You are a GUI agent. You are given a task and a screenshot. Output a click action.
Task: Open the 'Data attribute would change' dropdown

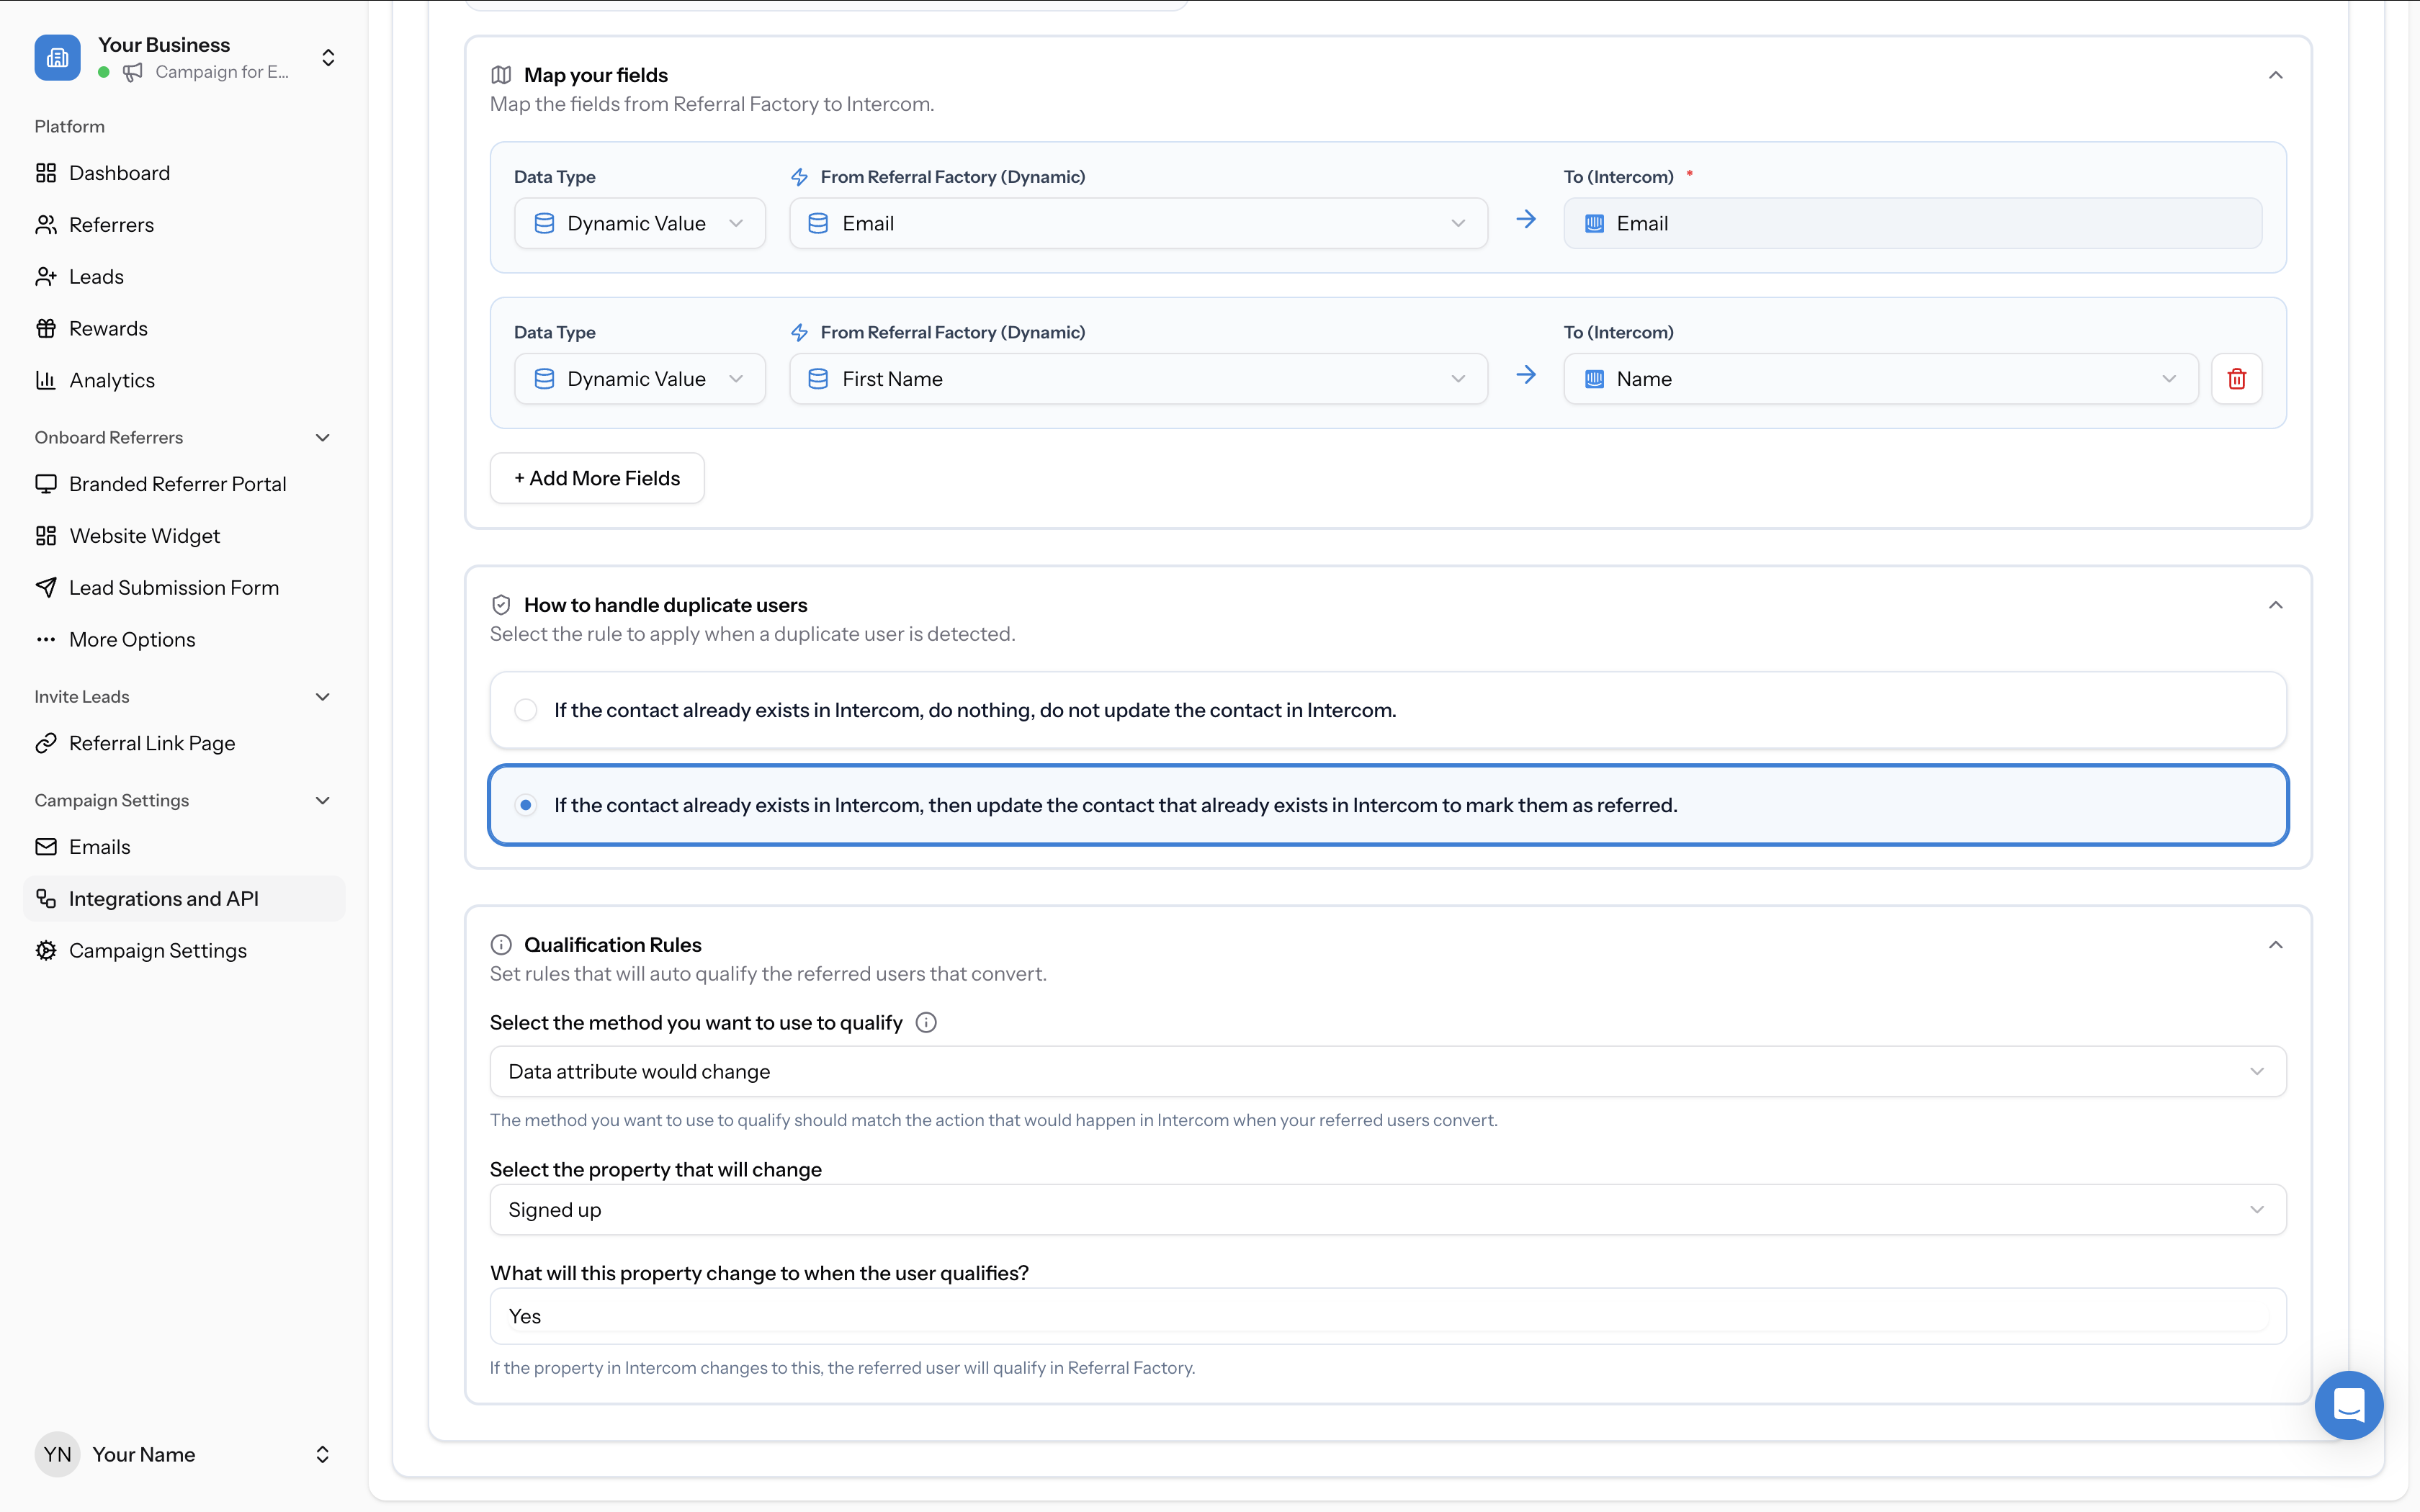(1387, 1071)
